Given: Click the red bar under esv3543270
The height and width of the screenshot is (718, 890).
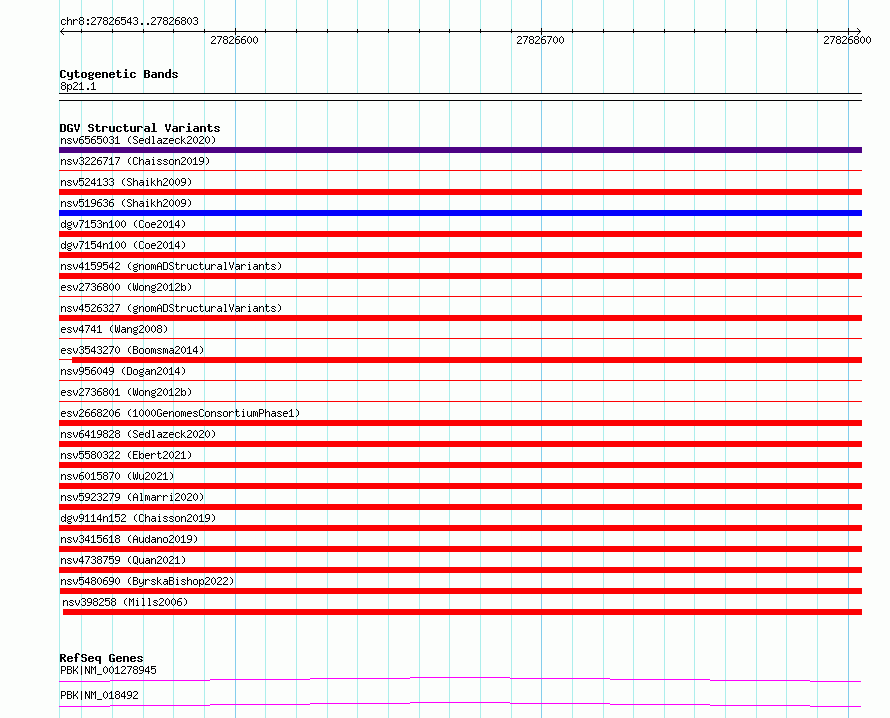Looking at the screenshot, I should click(x=467, y=360).
